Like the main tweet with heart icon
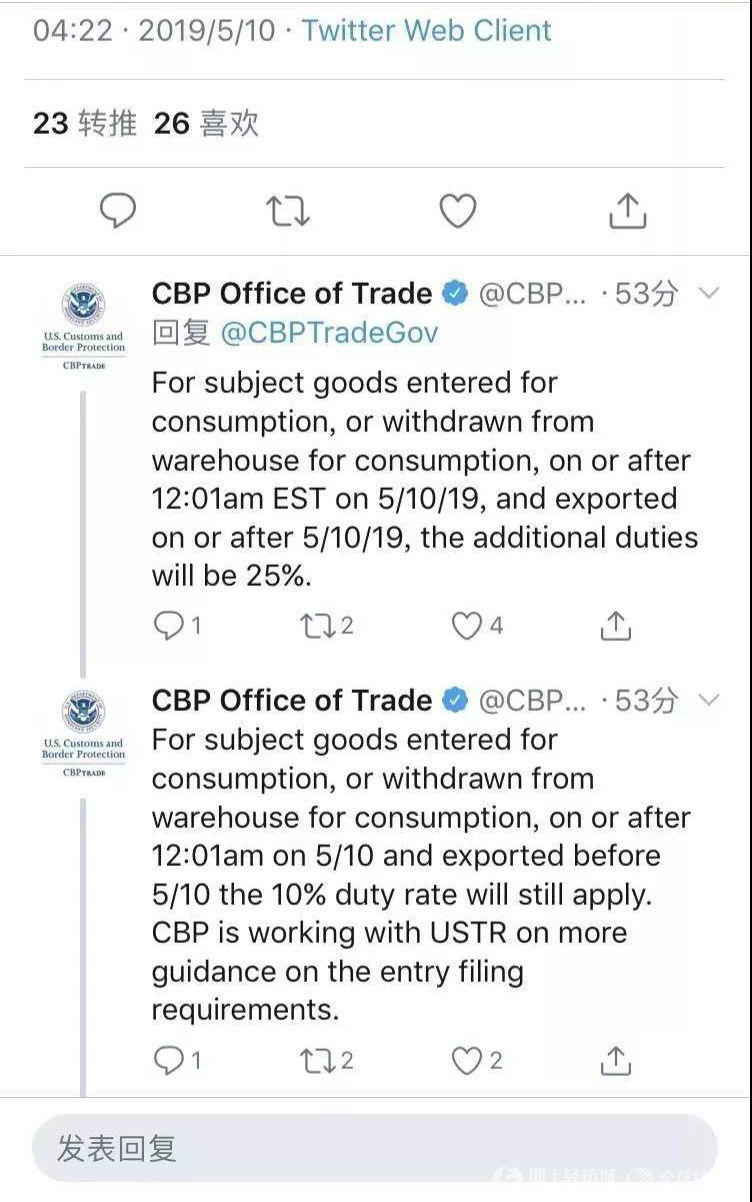Image resolution: width=752 pixels, height=1202 pixels. tap(458, 211)
